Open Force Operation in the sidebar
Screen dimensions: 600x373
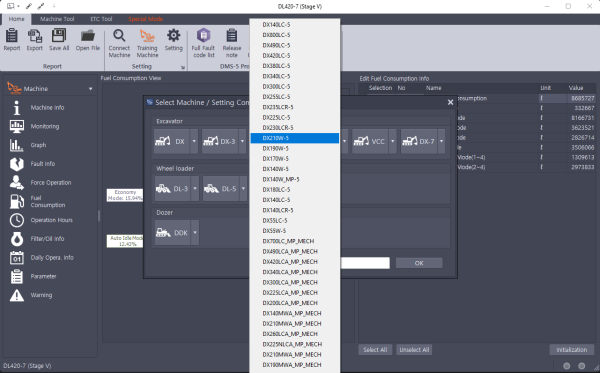[51, 183]
